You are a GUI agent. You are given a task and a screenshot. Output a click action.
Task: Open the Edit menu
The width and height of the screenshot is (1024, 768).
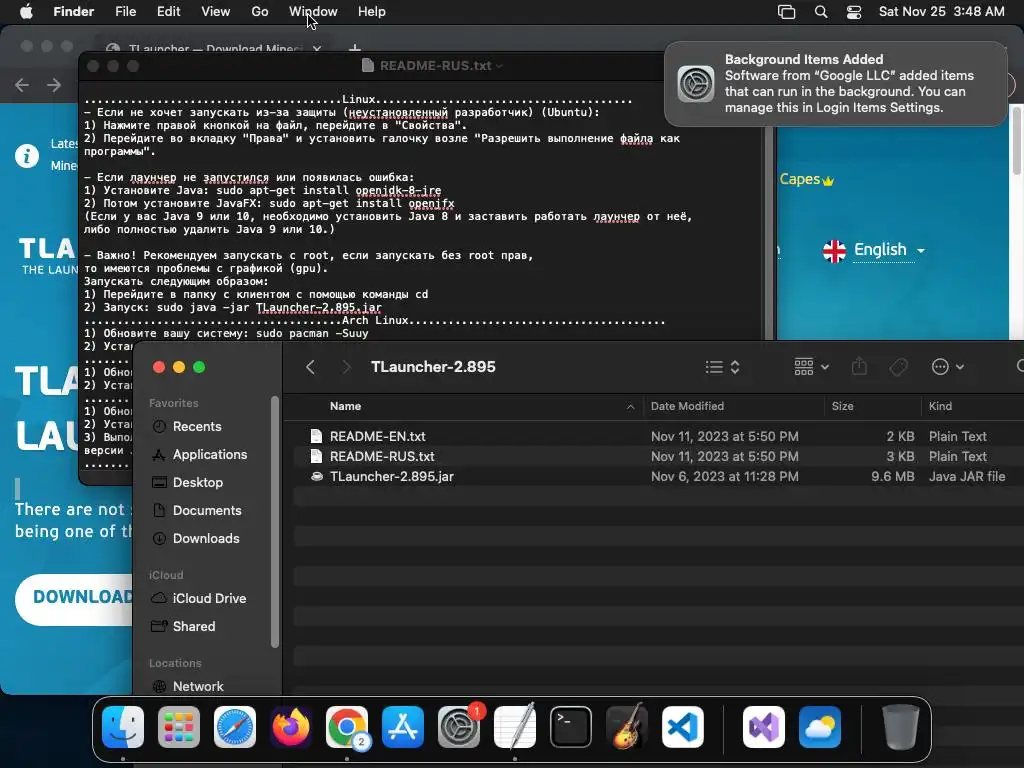168,12
